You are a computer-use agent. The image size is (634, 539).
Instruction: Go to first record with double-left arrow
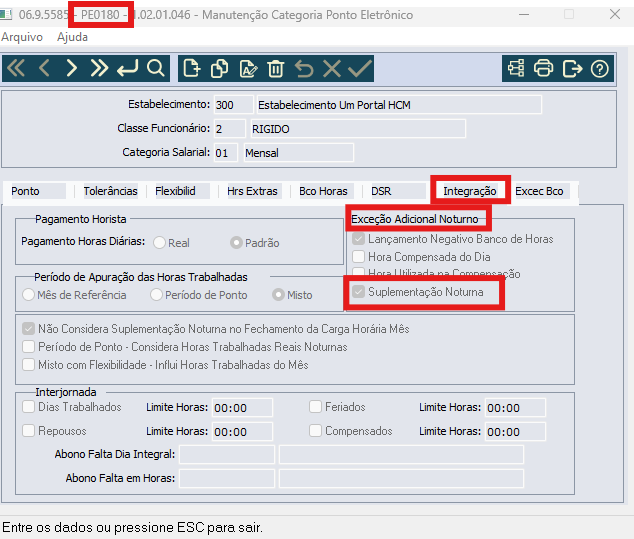point(16,68)
